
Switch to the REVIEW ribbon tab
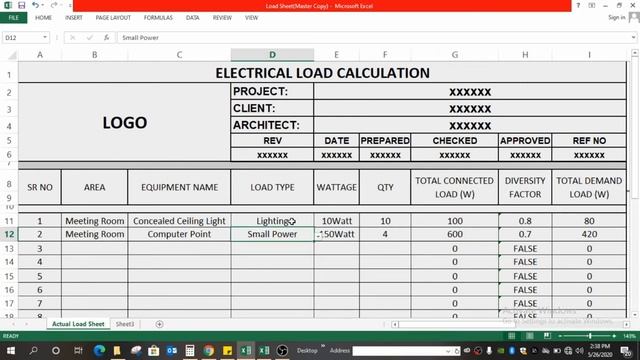(x=222, y=18)
